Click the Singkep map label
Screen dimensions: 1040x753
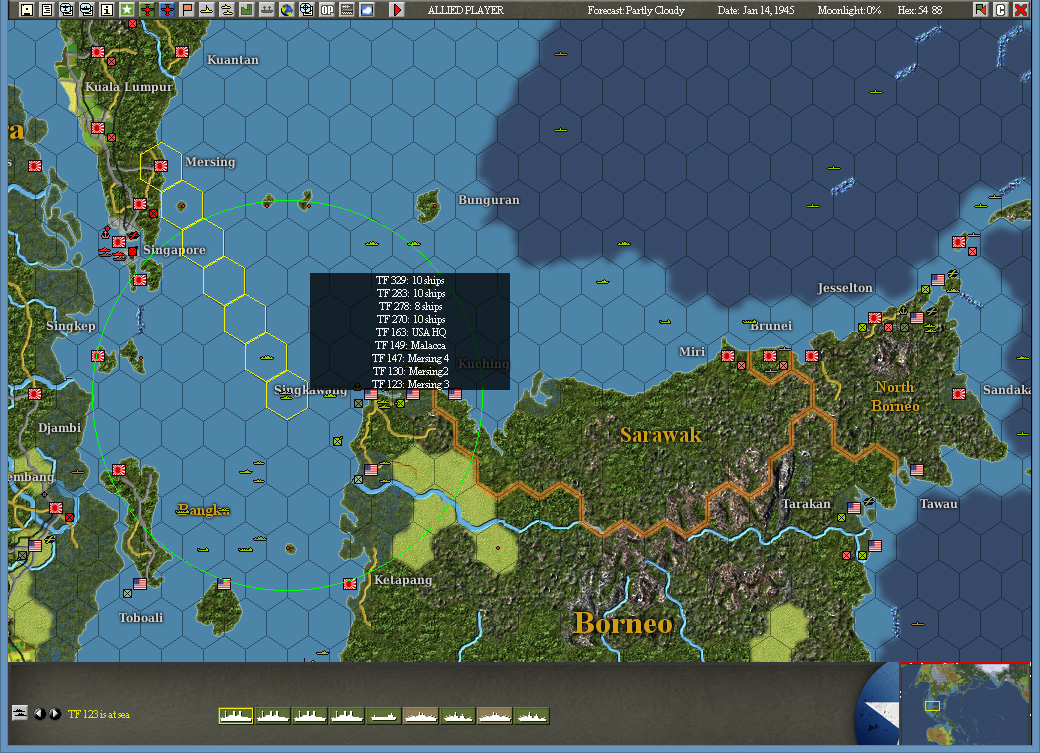(71, 326)
